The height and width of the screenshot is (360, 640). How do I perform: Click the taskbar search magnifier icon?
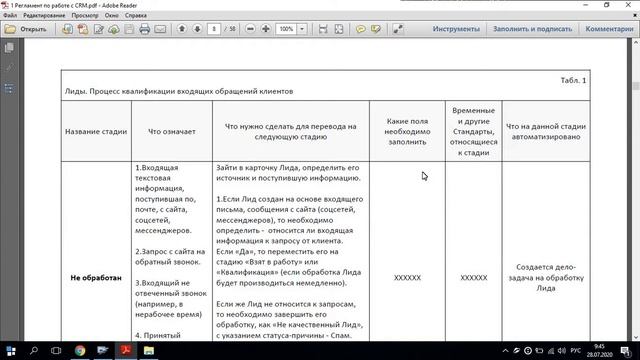pos(34,351)
